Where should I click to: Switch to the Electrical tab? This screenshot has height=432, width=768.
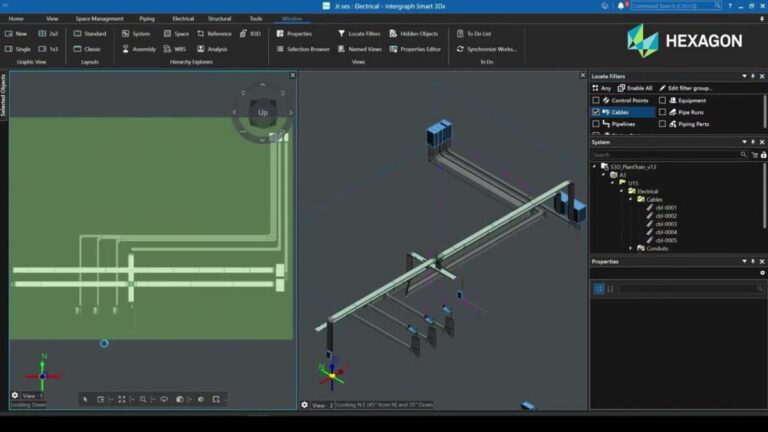tap(183, 19)
